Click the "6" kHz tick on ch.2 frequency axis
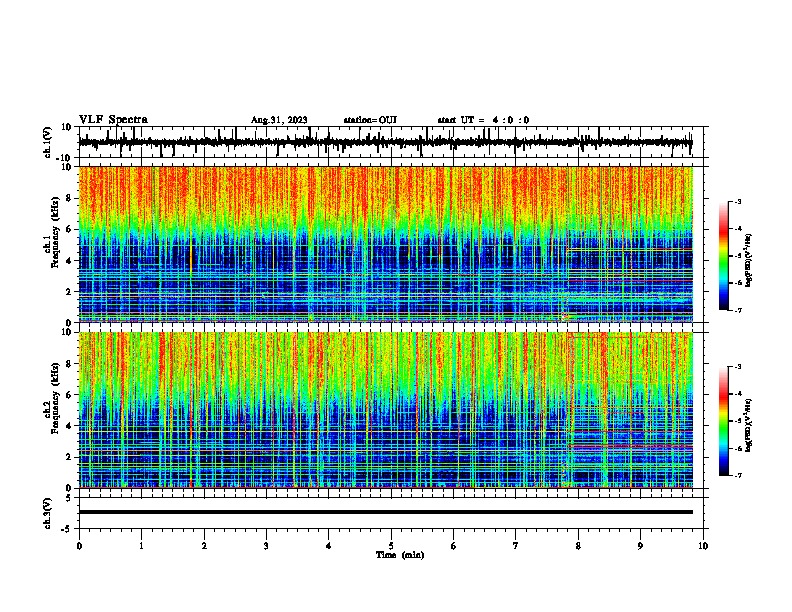The image size is (792, 612). [x=69, y=395]
